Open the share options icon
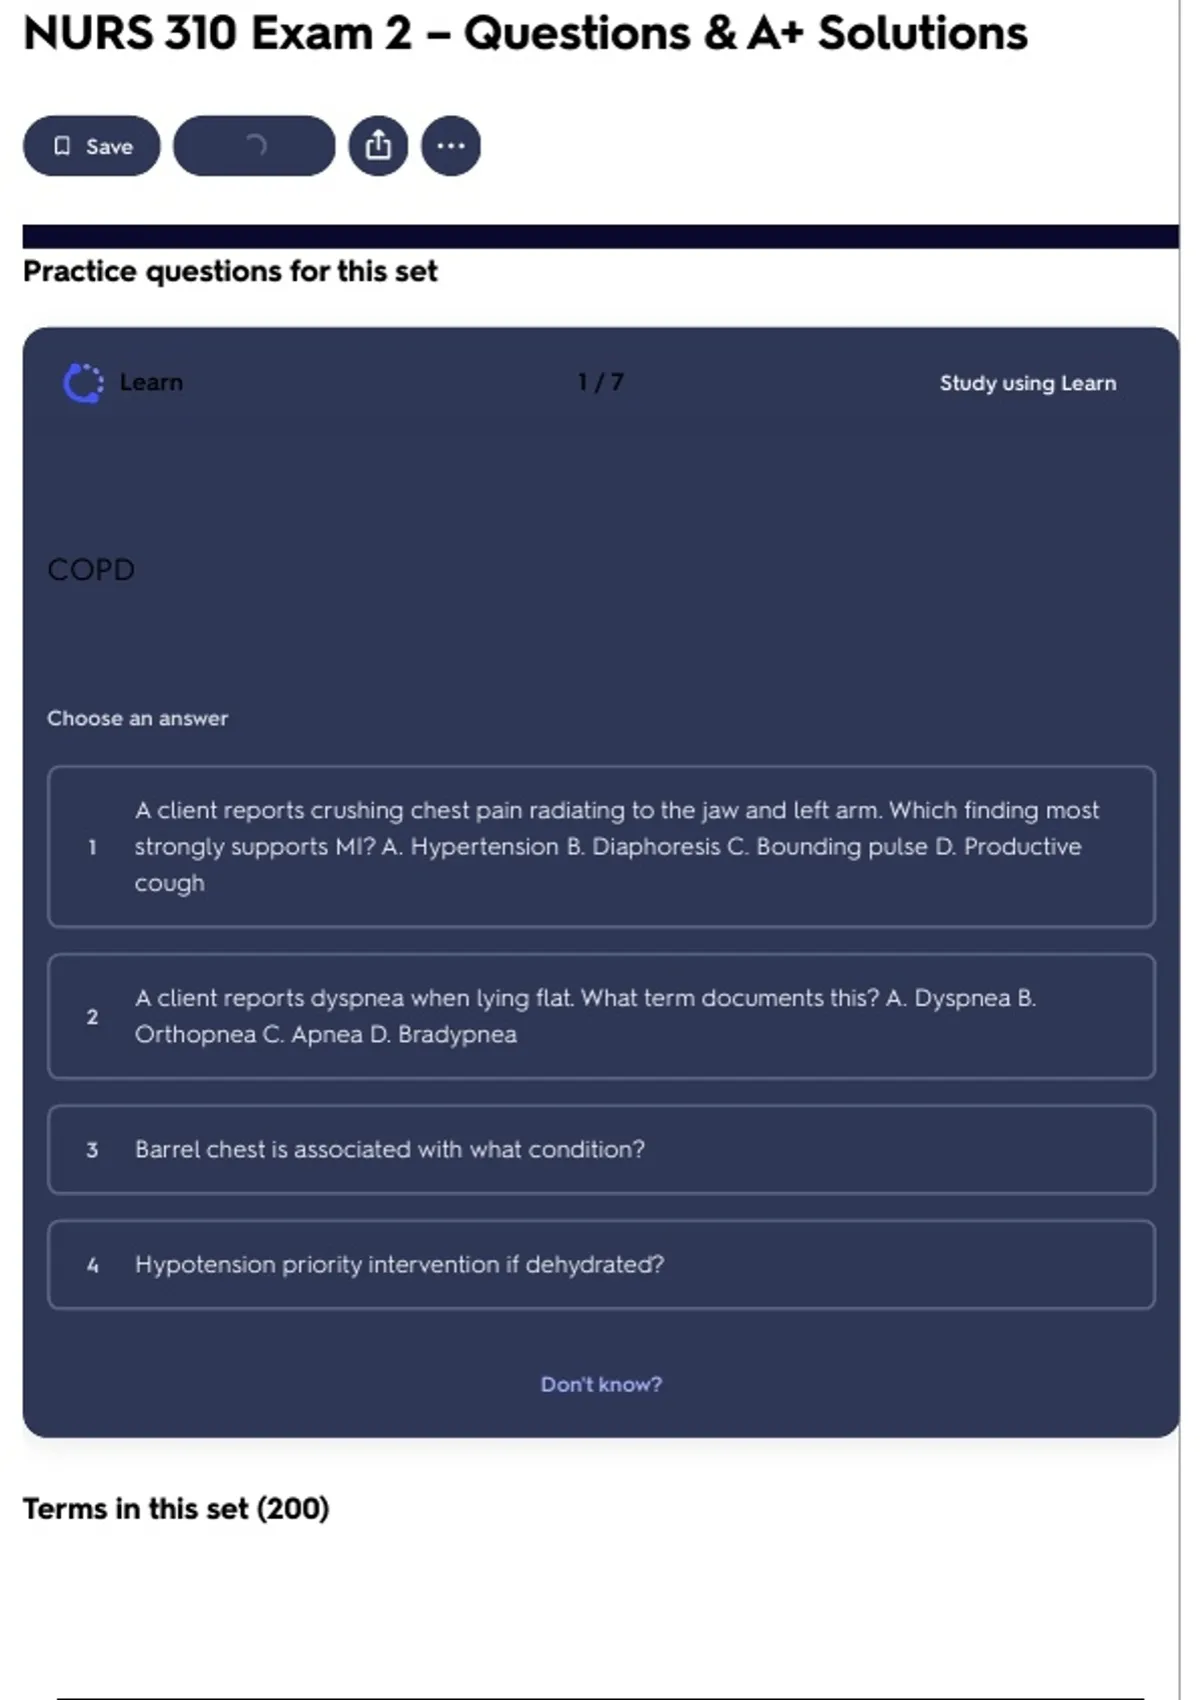 tap(378, 146)
